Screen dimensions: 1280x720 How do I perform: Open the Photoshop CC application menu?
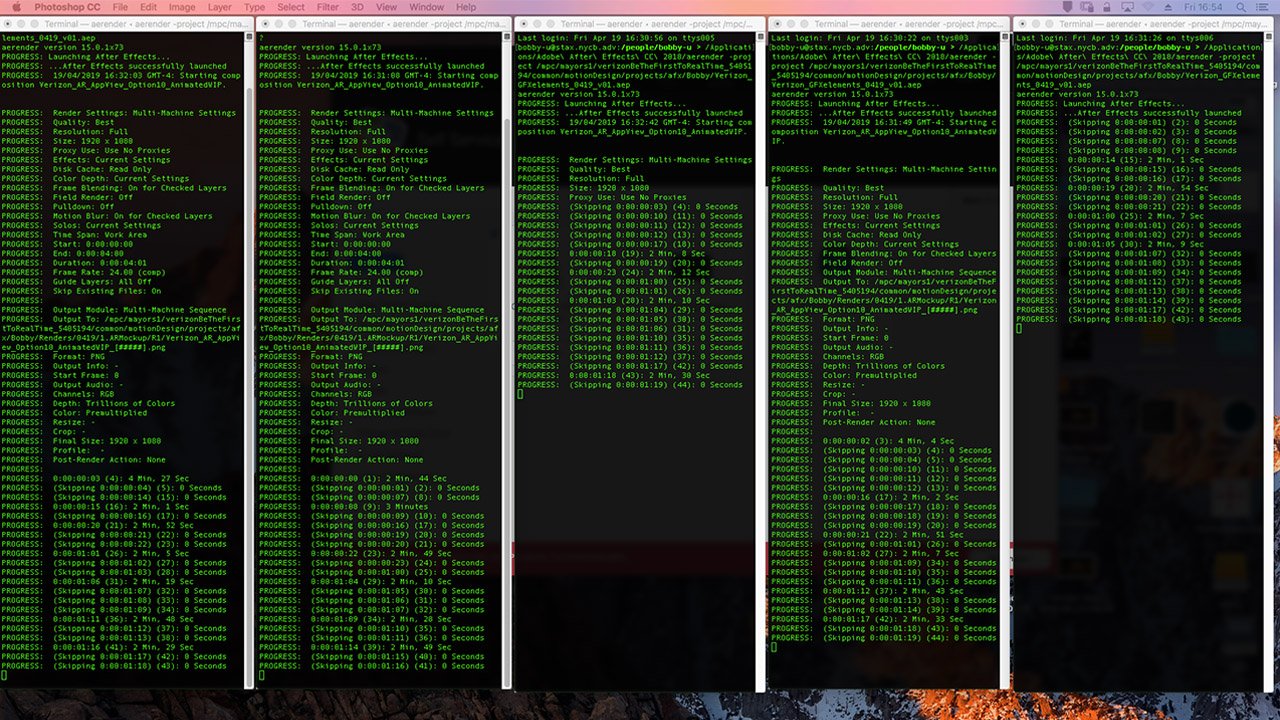67,7
